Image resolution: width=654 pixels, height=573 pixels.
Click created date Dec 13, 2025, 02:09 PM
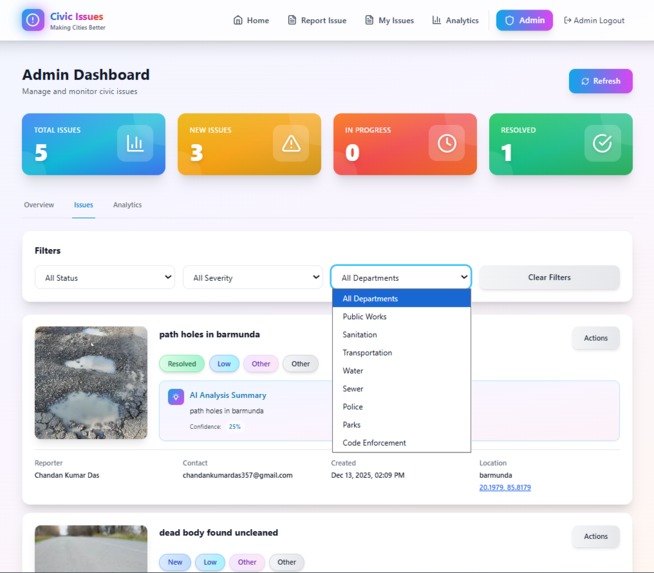(367, 475)
